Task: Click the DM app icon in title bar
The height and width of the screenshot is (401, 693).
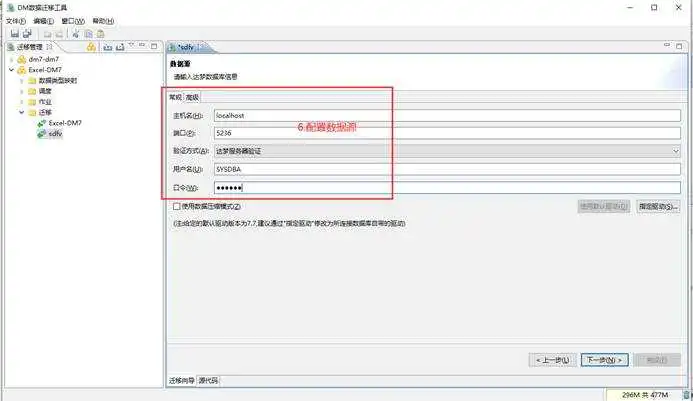Action: 10,8
